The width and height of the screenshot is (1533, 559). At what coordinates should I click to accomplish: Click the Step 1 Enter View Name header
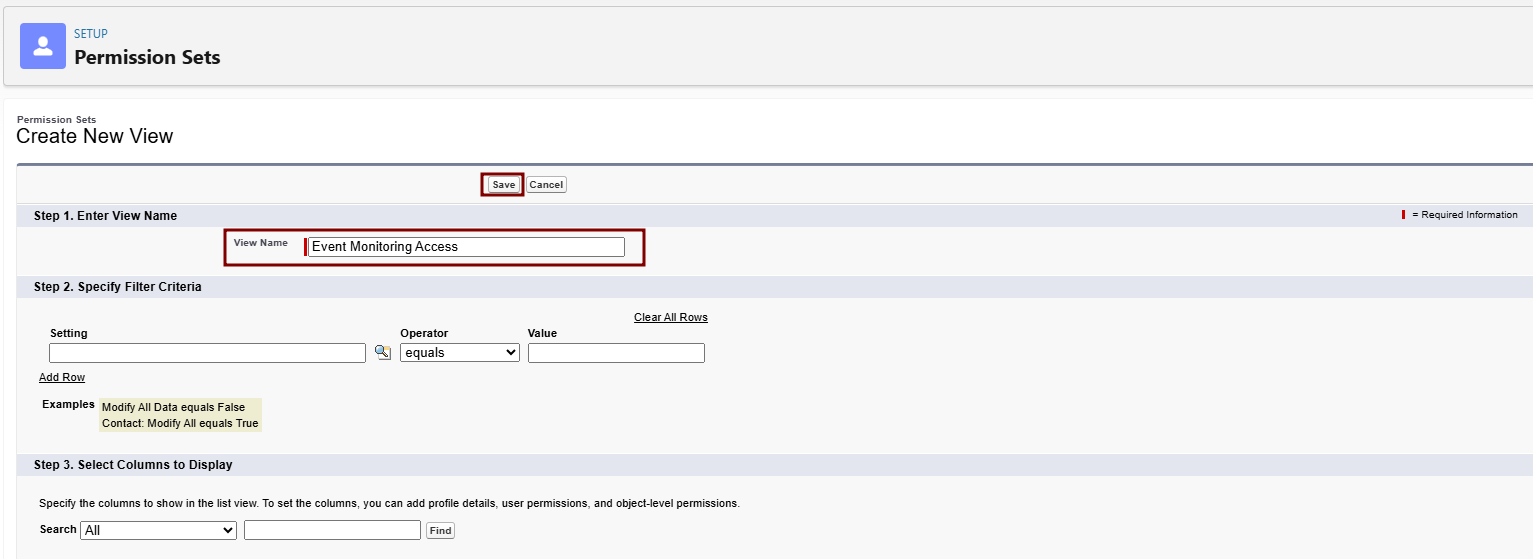click(105, 216)
